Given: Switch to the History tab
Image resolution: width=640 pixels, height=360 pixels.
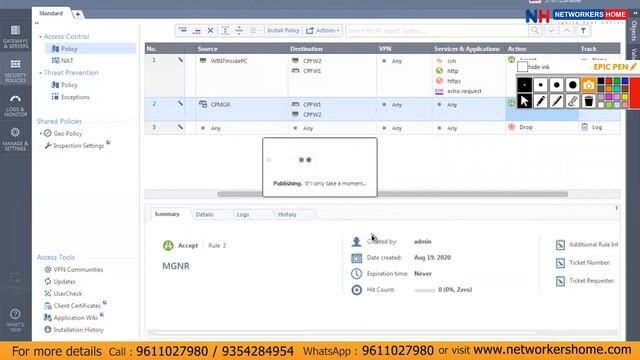Looking at the screenshot, I should pos(287,214).
